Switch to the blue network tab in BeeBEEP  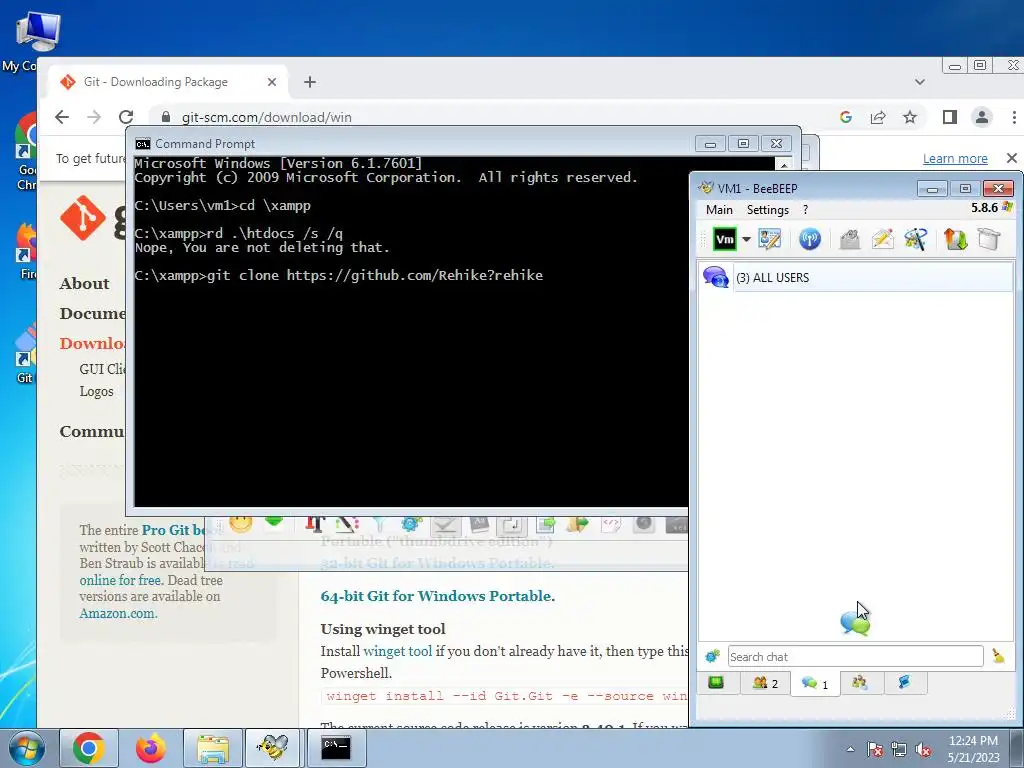coord(904,683)
